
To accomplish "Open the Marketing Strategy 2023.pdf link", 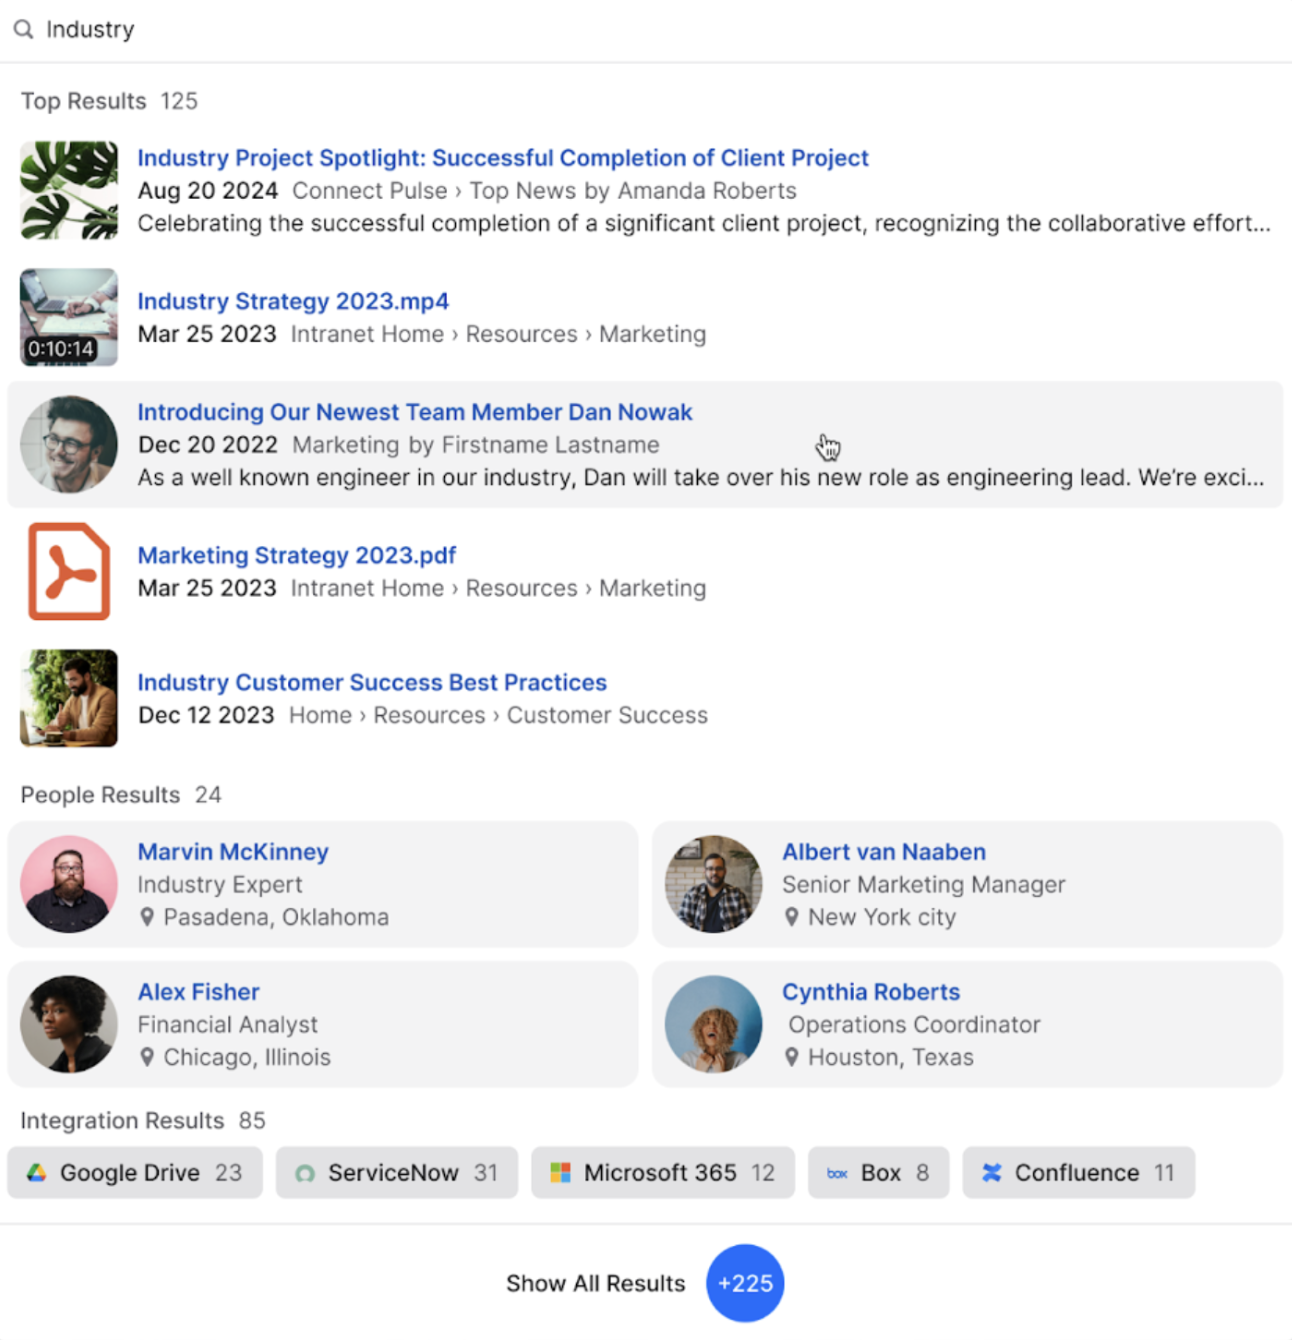I will [x=296, y=555].
